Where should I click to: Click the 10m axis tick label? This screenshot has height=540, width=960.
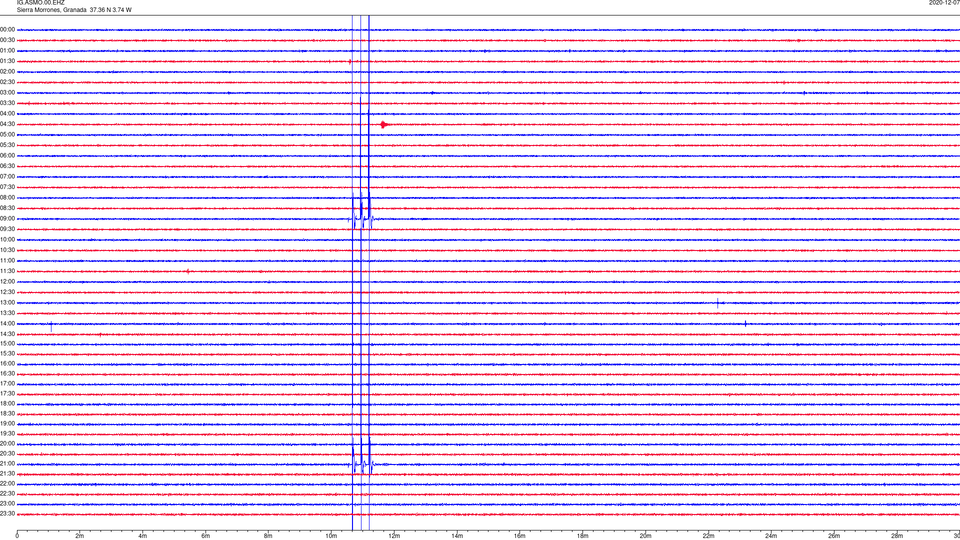[331, 536]
